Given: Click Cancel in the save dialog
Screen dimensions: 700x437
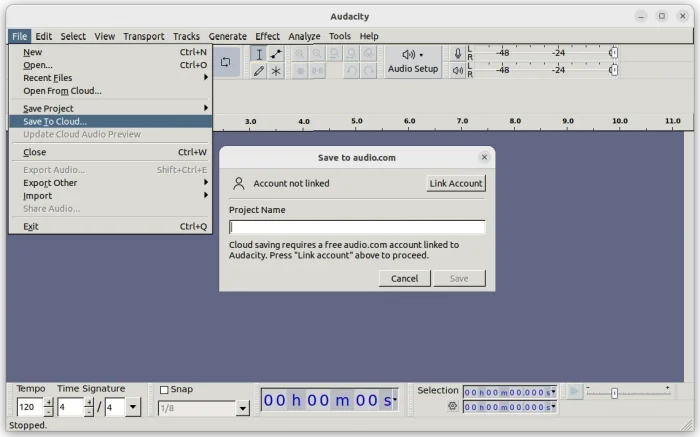Looking at the screenshot, I should tap(404, 279).
